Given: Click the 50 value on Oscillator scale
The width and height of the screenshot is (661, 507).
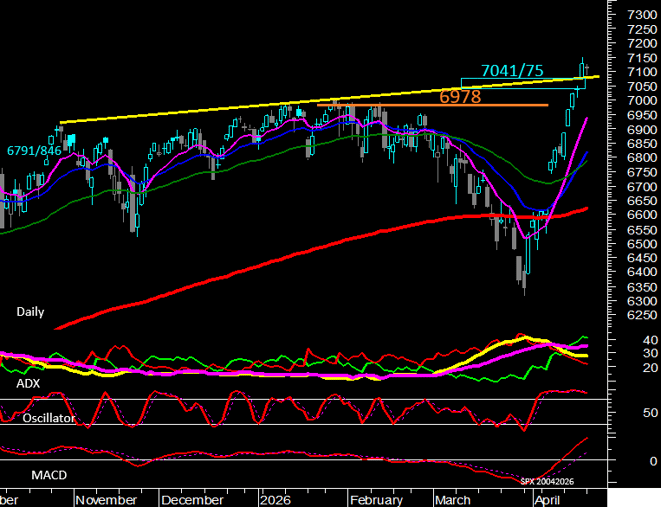Looking at the screenshot, I should [x=646, y=412].
